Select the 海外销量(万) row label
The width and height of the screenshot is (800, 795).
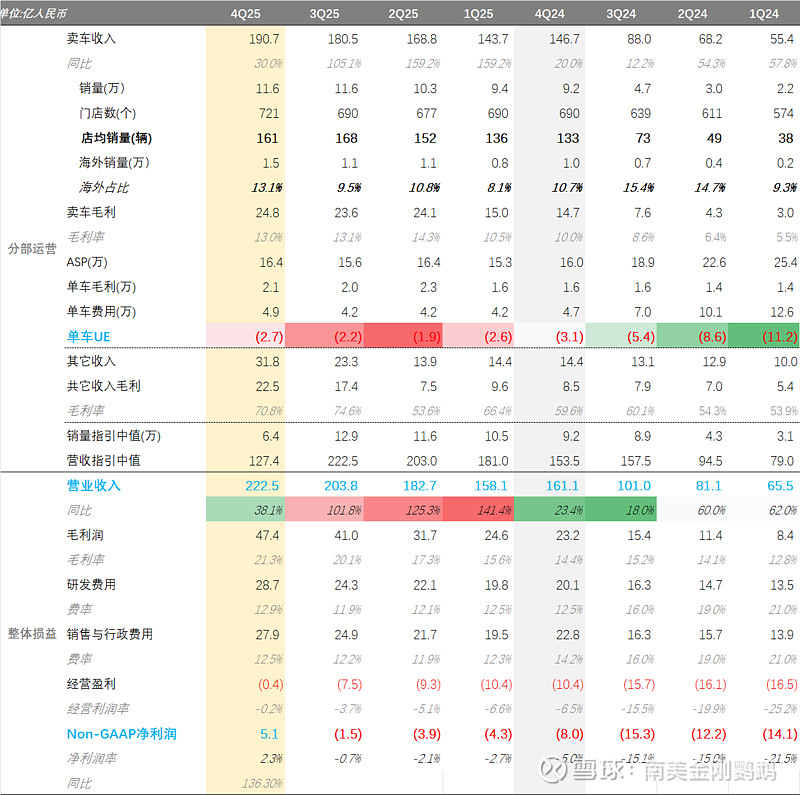coord(114,163)
